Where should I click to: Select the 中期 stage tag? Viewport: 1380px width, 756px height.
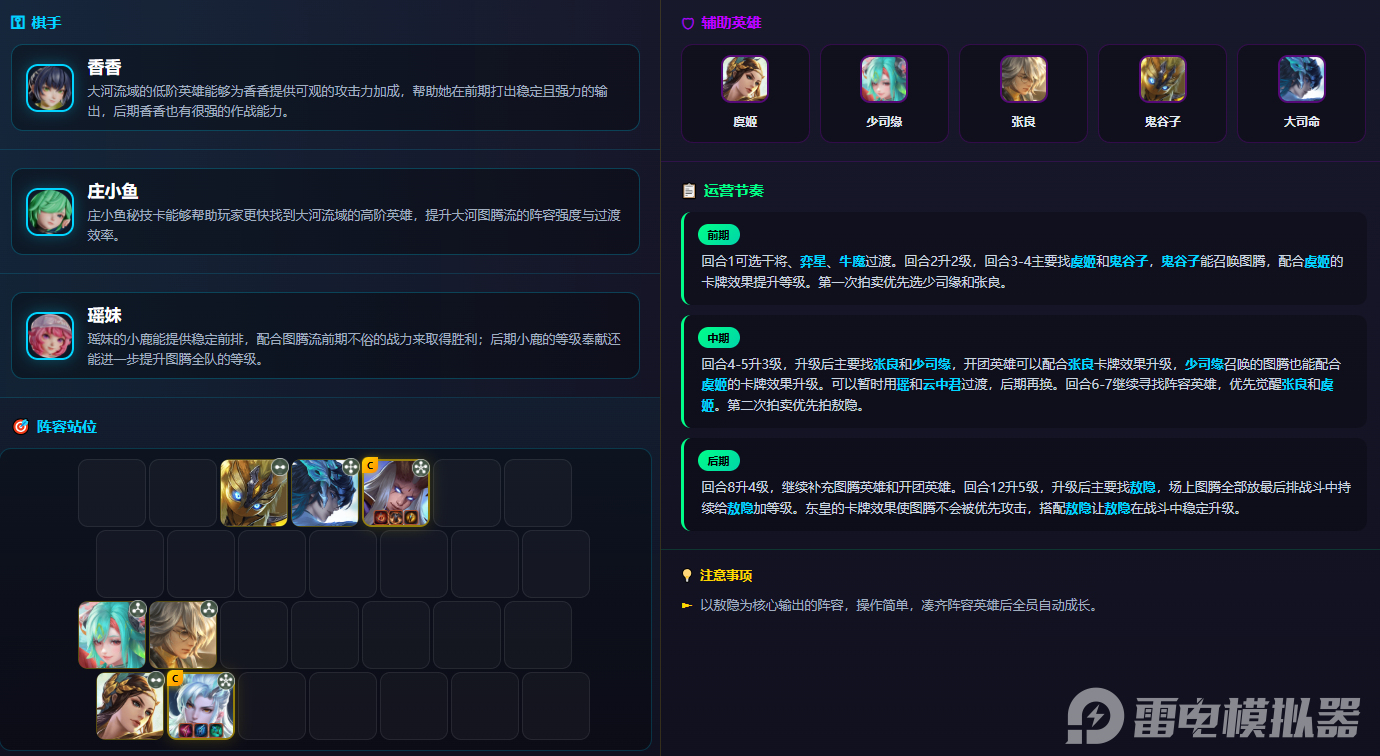(718, 338)
